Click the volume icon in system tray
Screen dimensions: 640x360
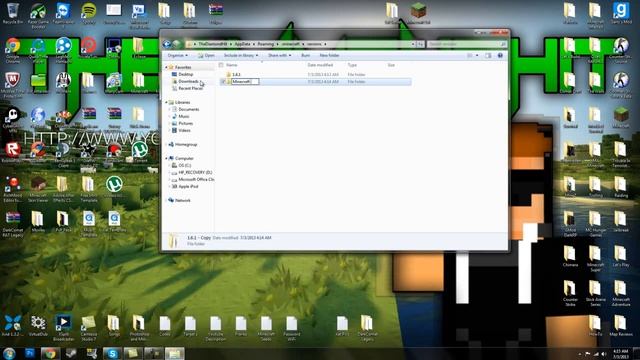604,354
